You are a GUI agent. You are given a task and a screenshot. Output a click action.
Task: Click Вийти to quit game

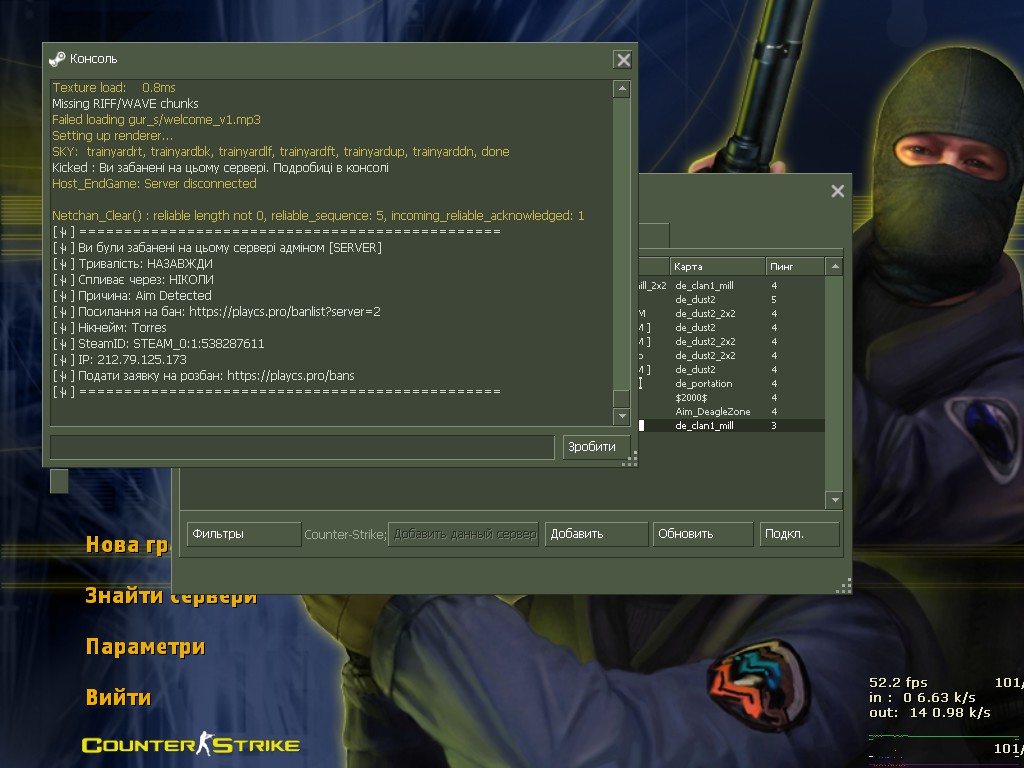coord(118,697)
